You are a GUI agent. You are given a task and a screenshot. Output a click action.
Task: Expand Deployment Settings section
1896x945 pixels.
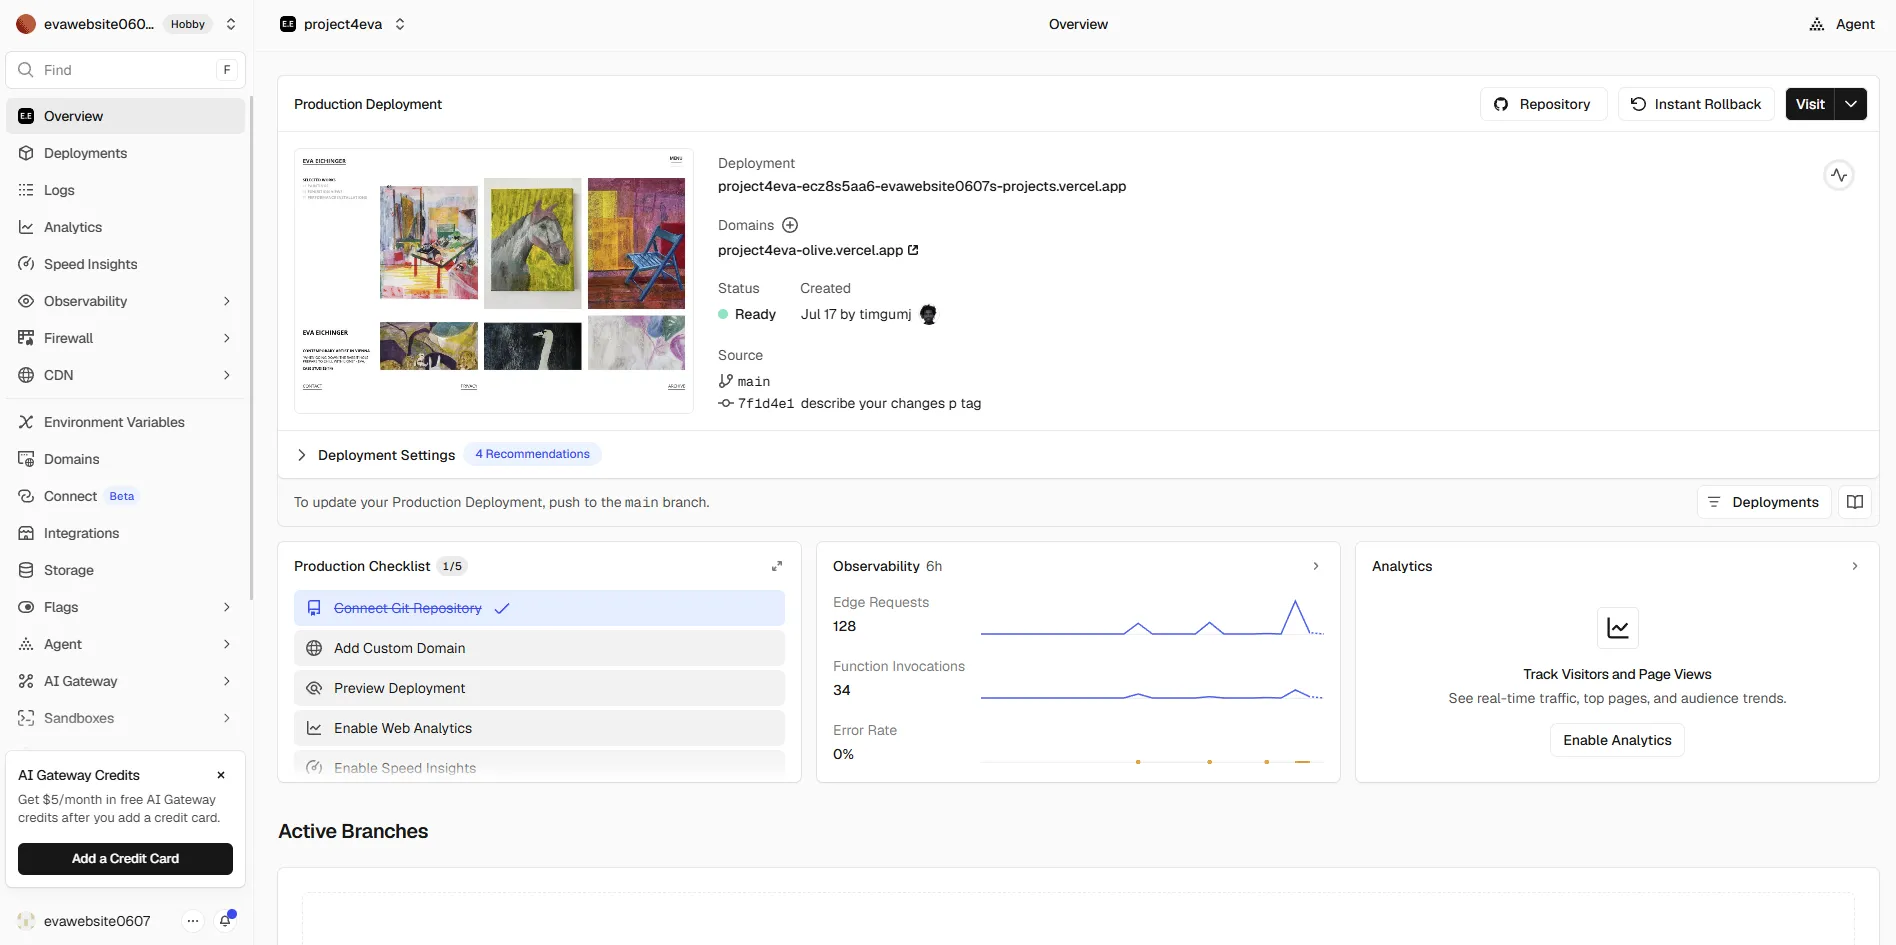click(x=376, y=455)
